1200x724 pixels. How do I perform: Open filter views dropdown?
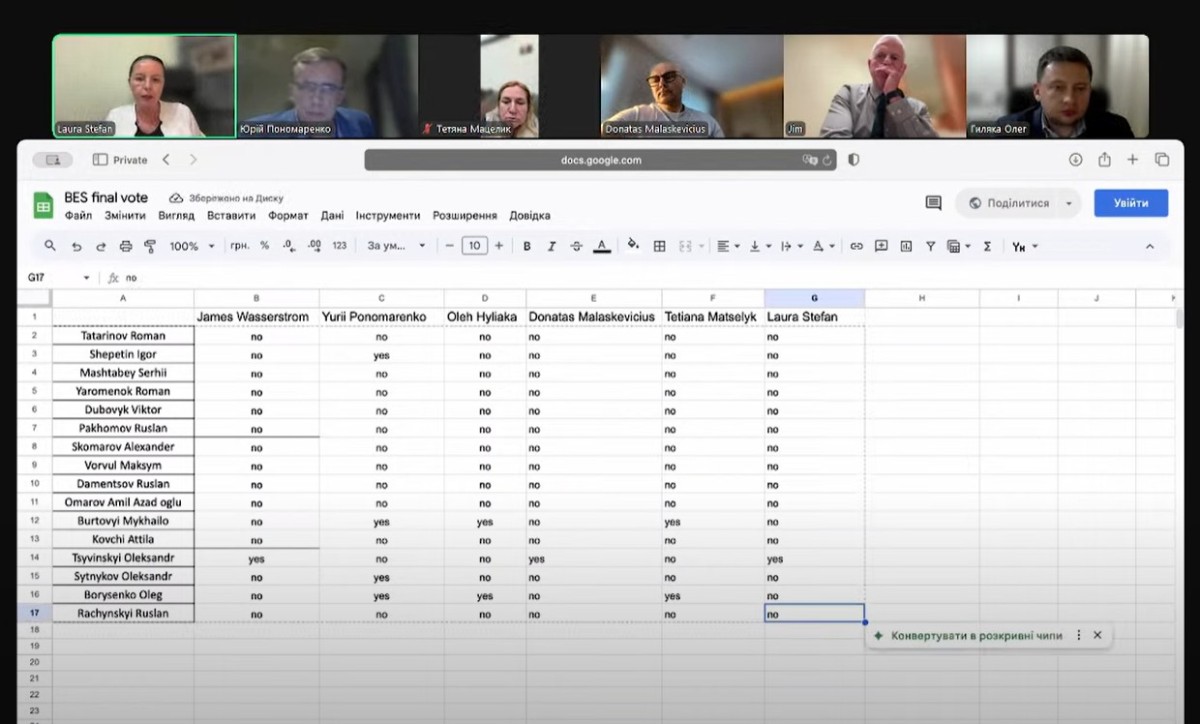coord(958,246)
